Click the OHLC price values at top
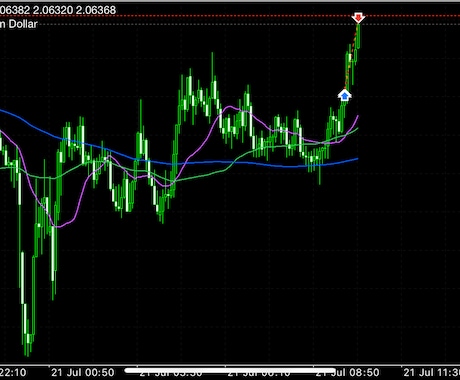 tap(58, 10)
